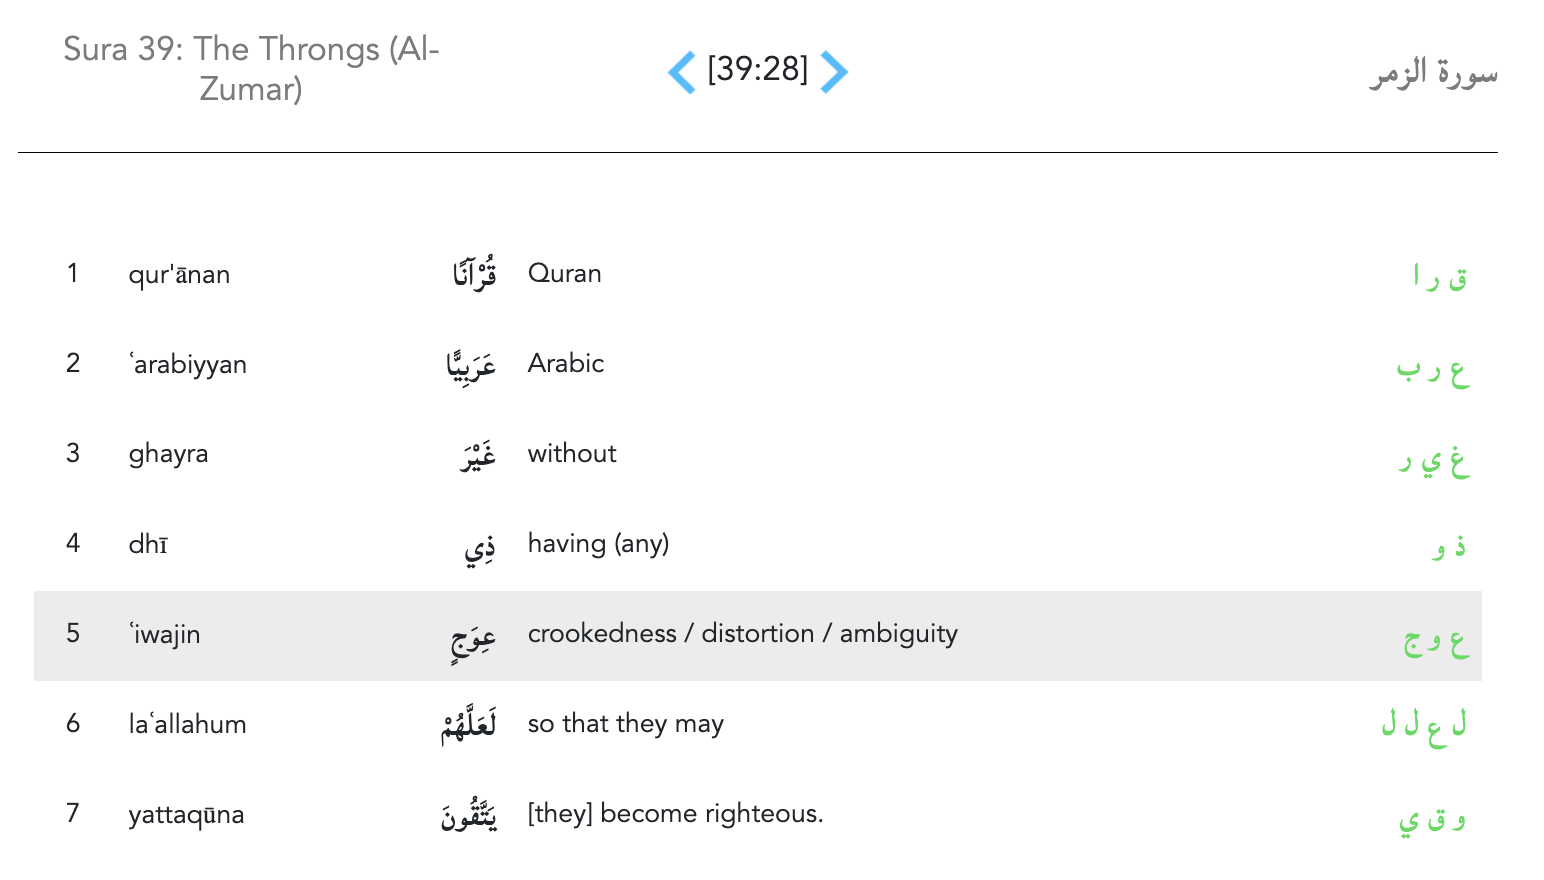Image resolution: width=1544 pixels, height=880 pixels.
Task: Go to the next verse with right chevron
Action: (834, 72)
